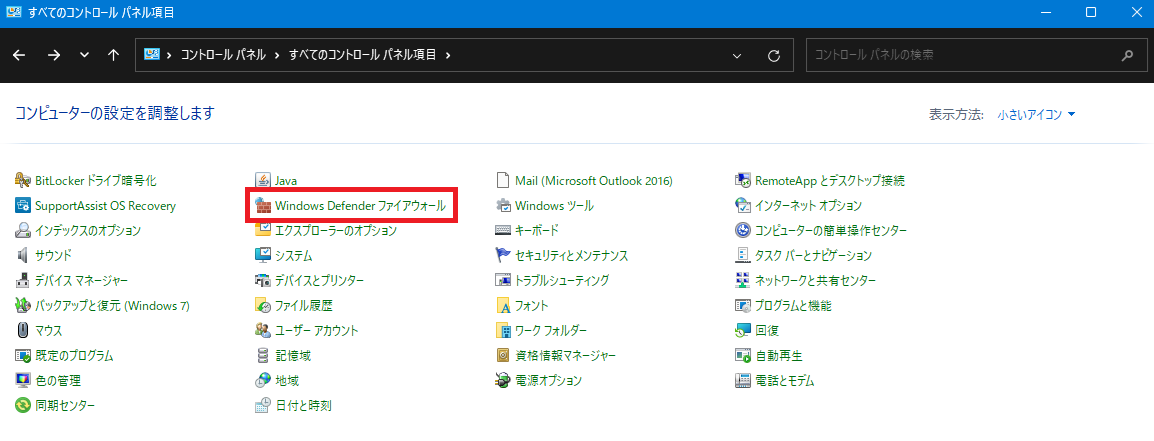The width and height of the screenshot is (1154, 441).
Task: Go back with the left arrow
Action: pos(19,55)
